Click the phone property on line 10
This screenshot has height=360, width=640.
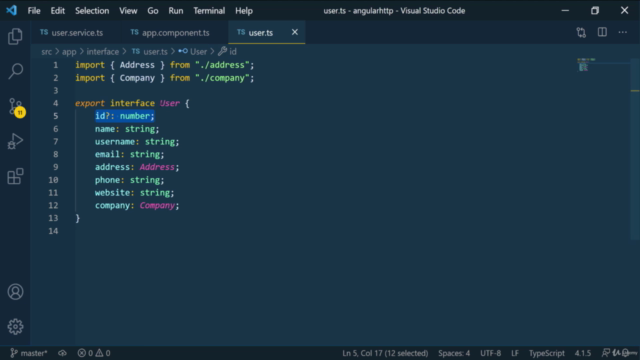[x=107, y=180]
